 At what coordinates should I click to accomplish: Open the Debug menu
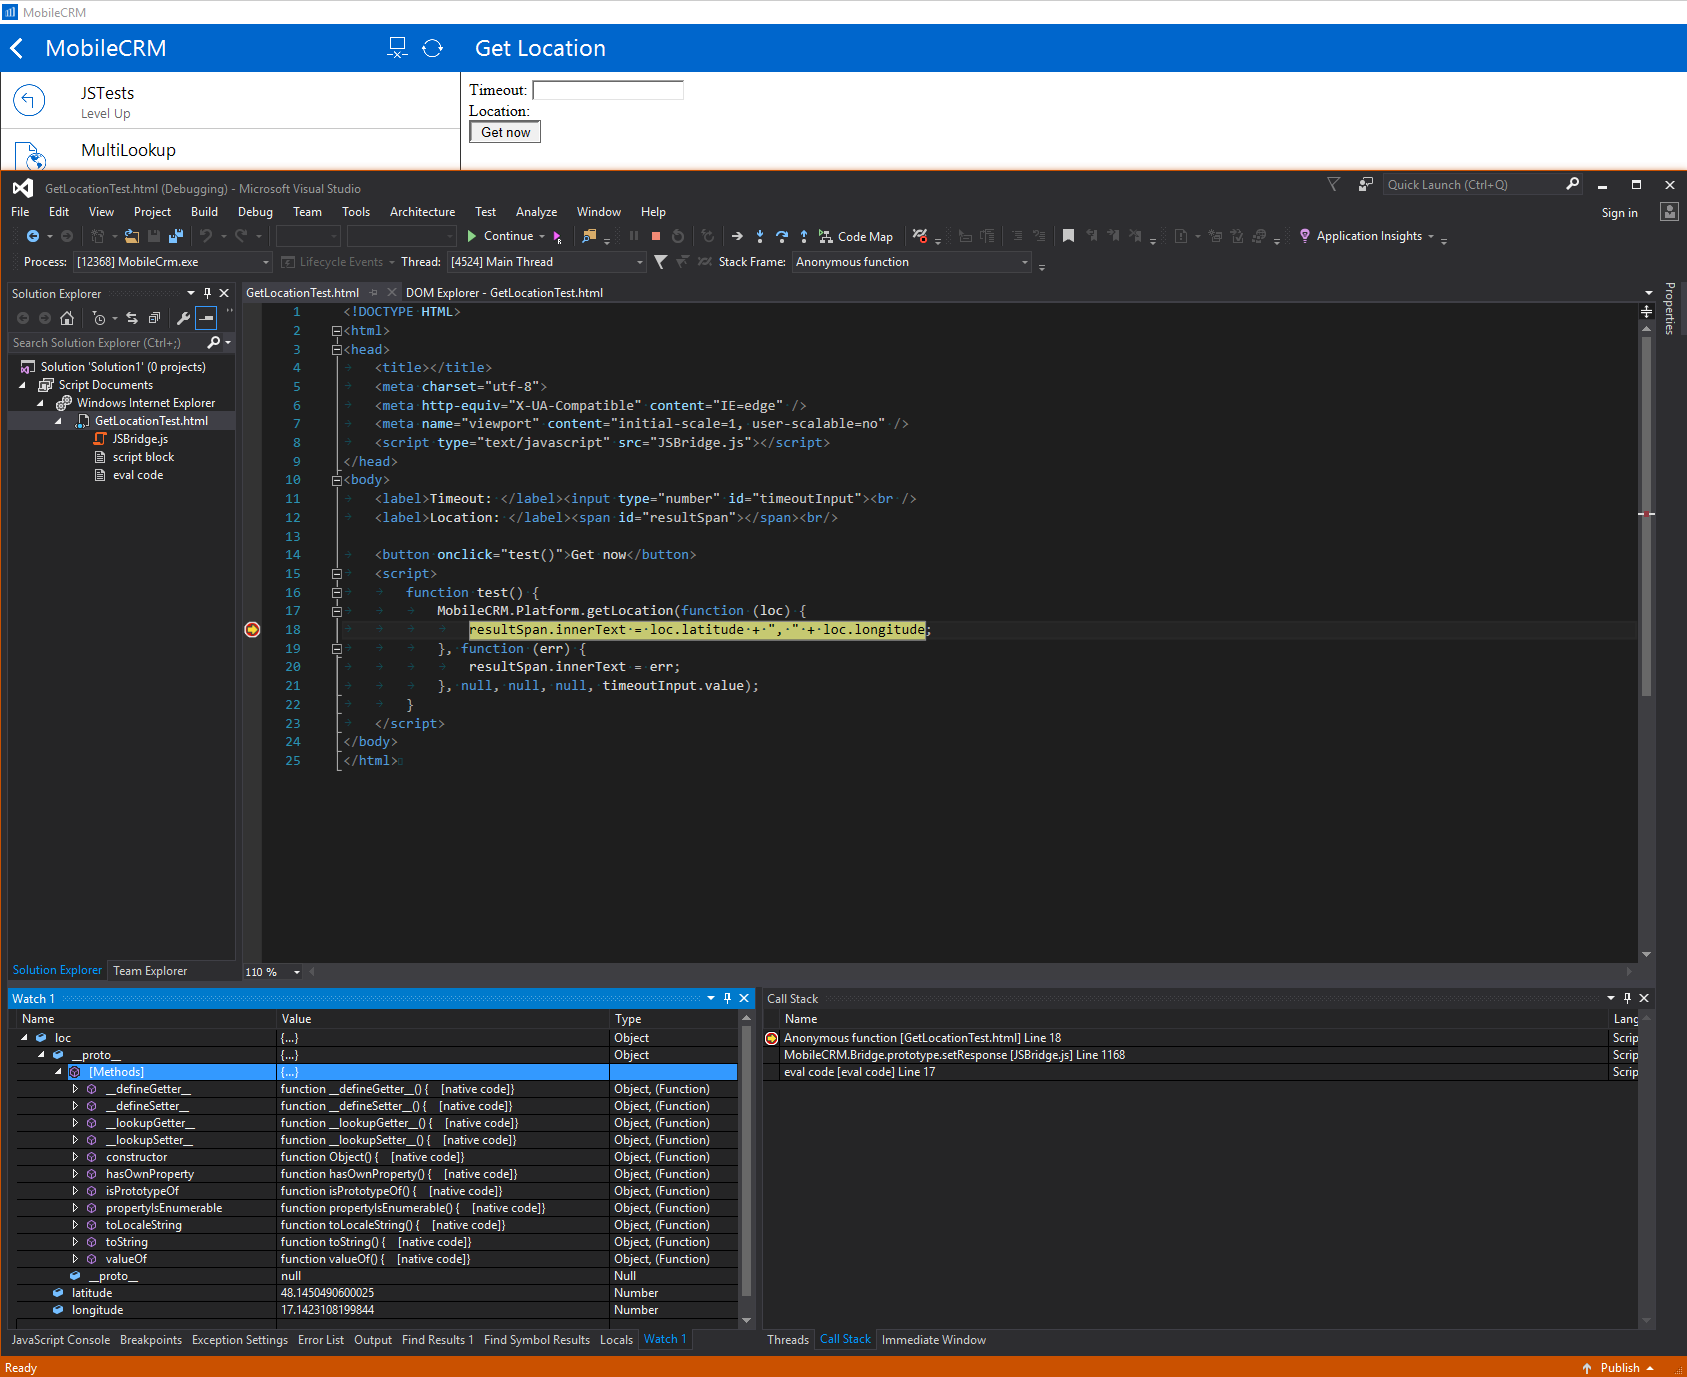(255, 212)
